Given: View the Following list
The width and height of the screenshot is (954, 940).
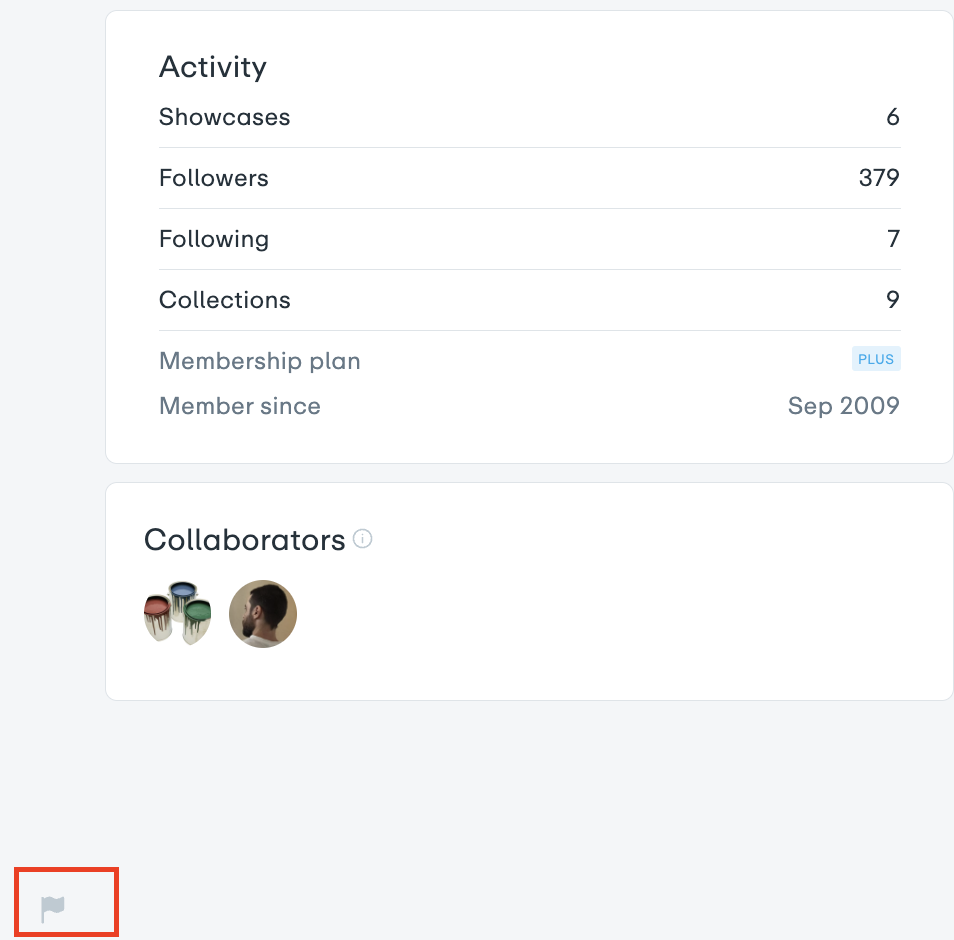Looking at the screenshot, I should [530, 239].
